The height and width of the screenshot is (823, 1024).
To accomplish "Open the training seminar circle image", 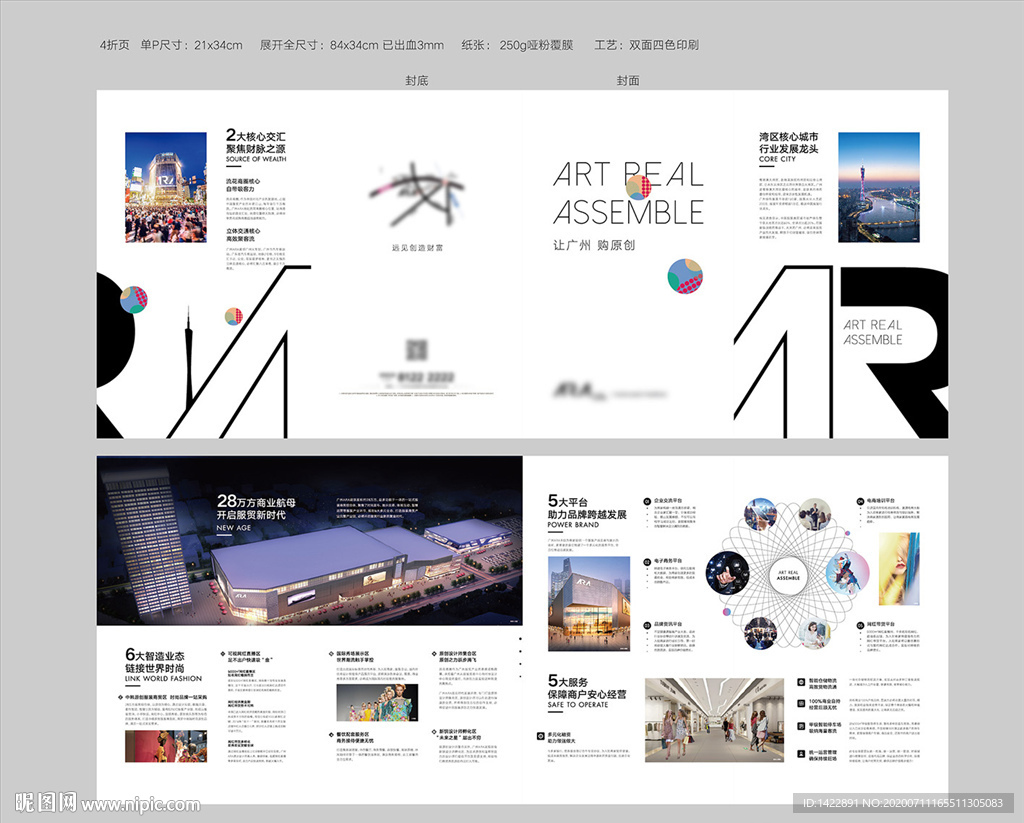I will (x=814, y=515).
